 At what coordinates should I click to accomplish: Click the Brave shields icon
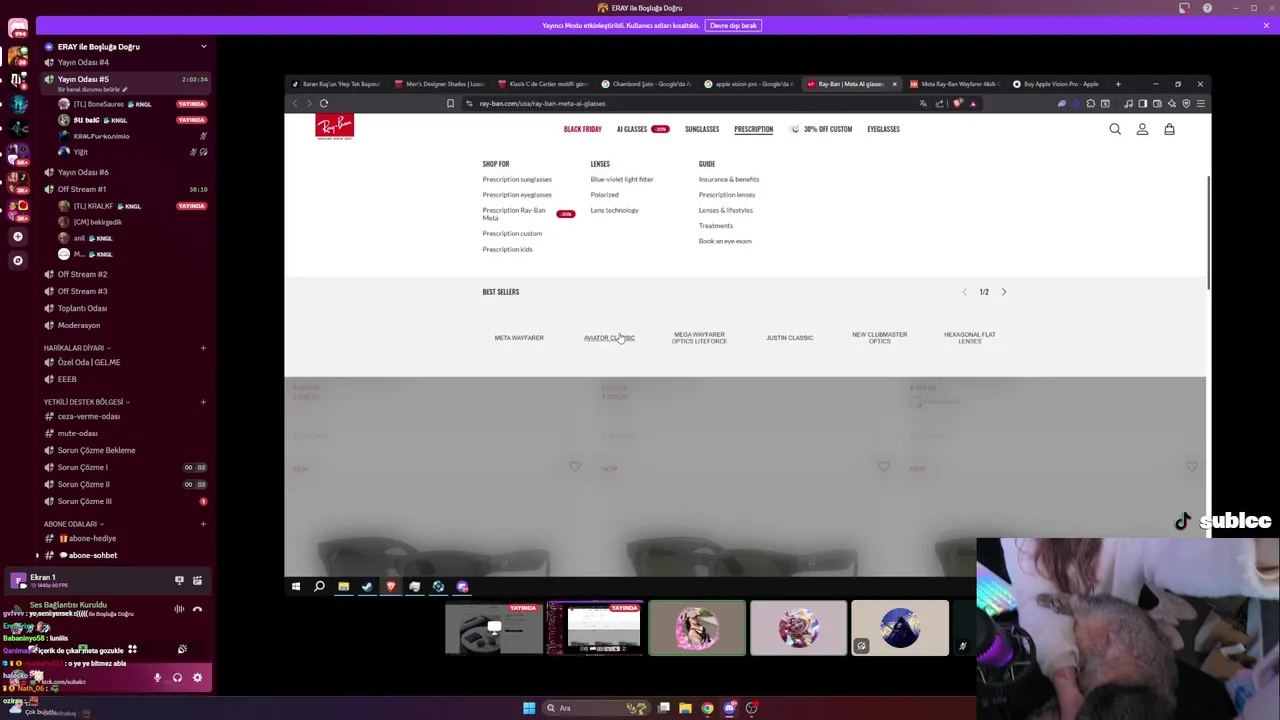[958, 103]
